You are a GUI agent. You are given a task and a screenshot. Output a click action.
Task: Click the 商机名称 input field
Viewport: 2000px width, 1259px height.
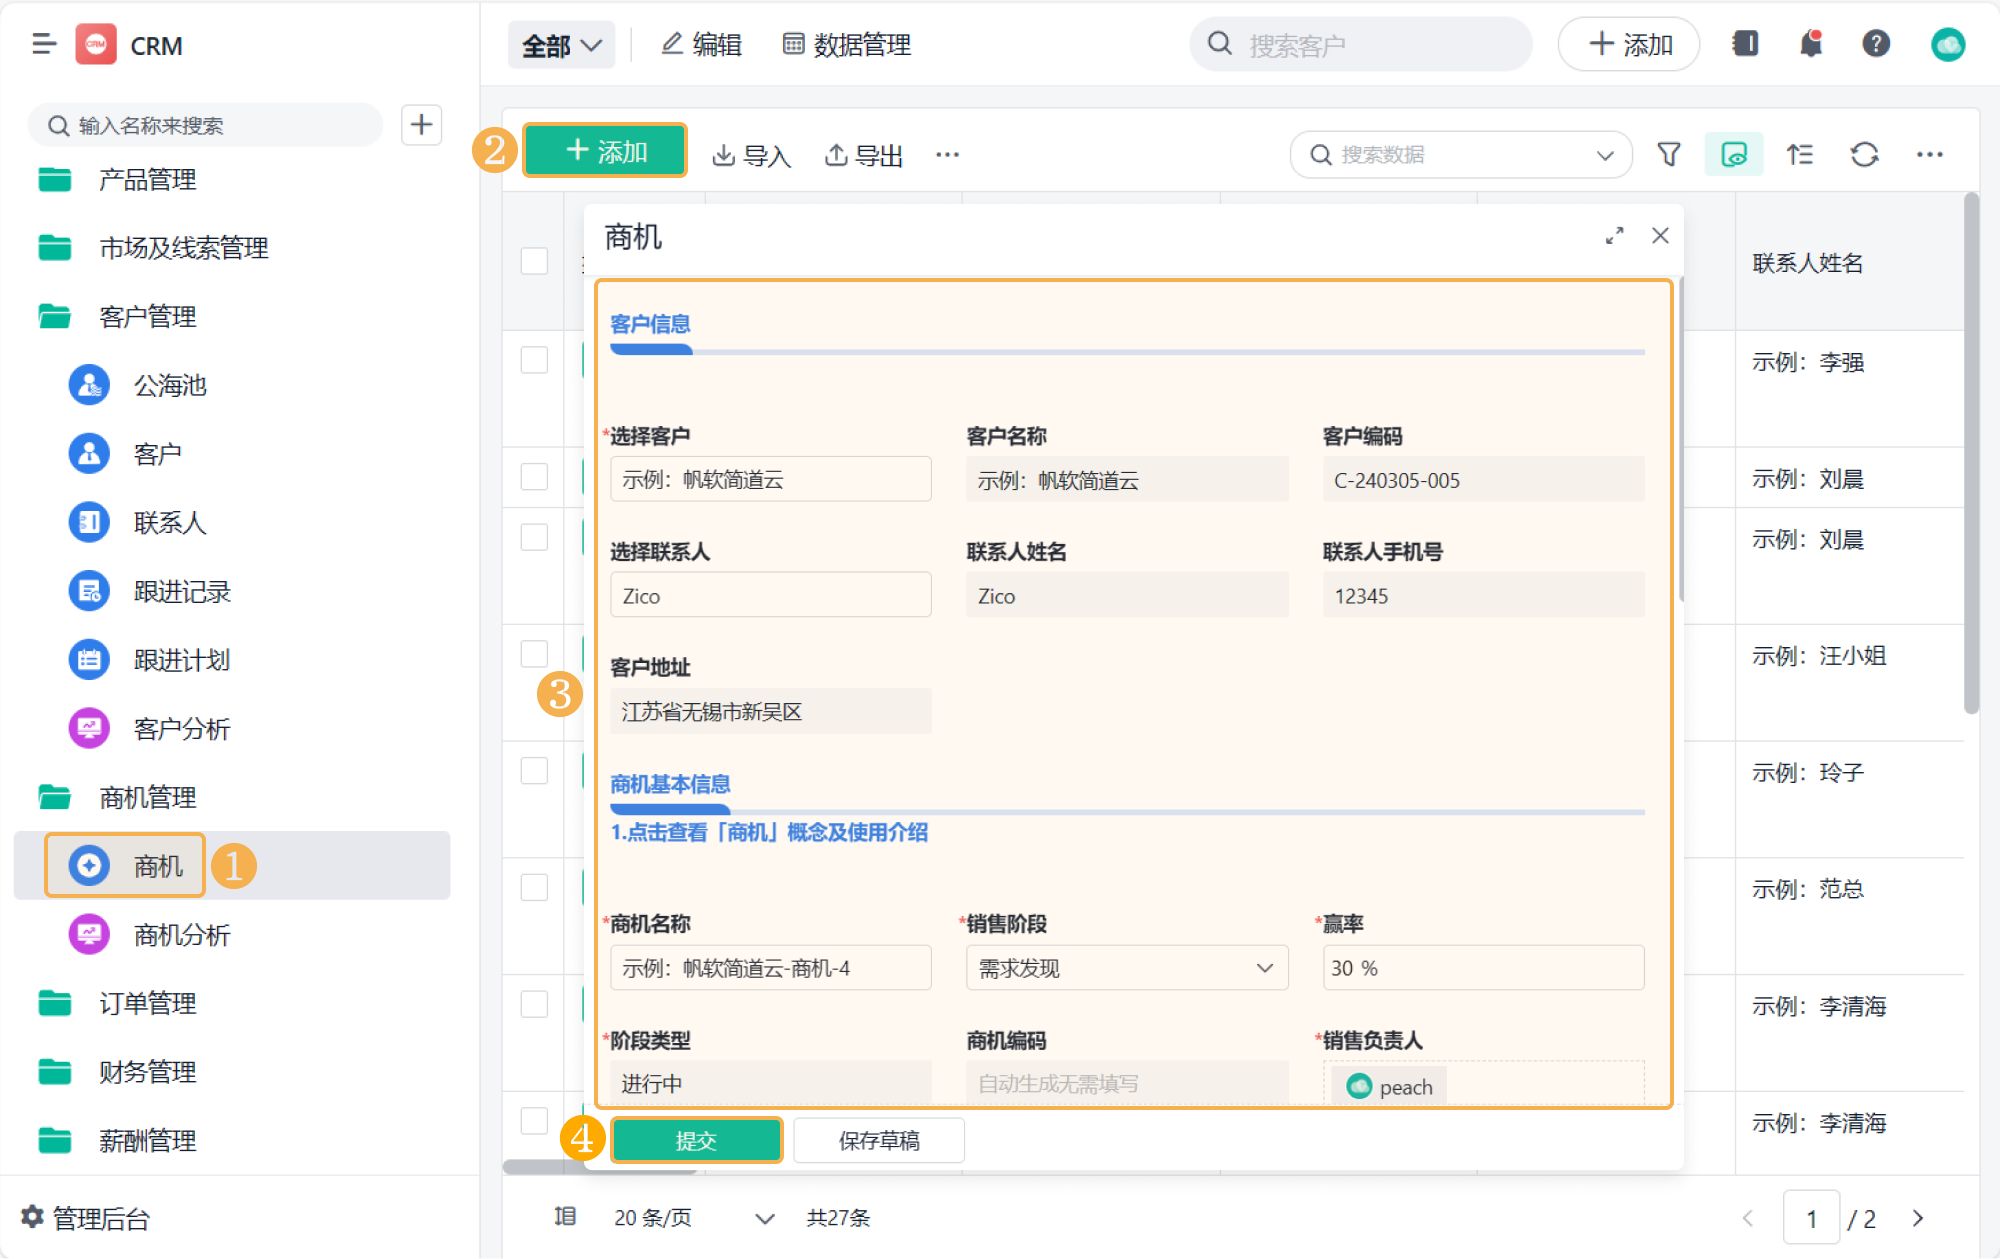tap(770, 968)
